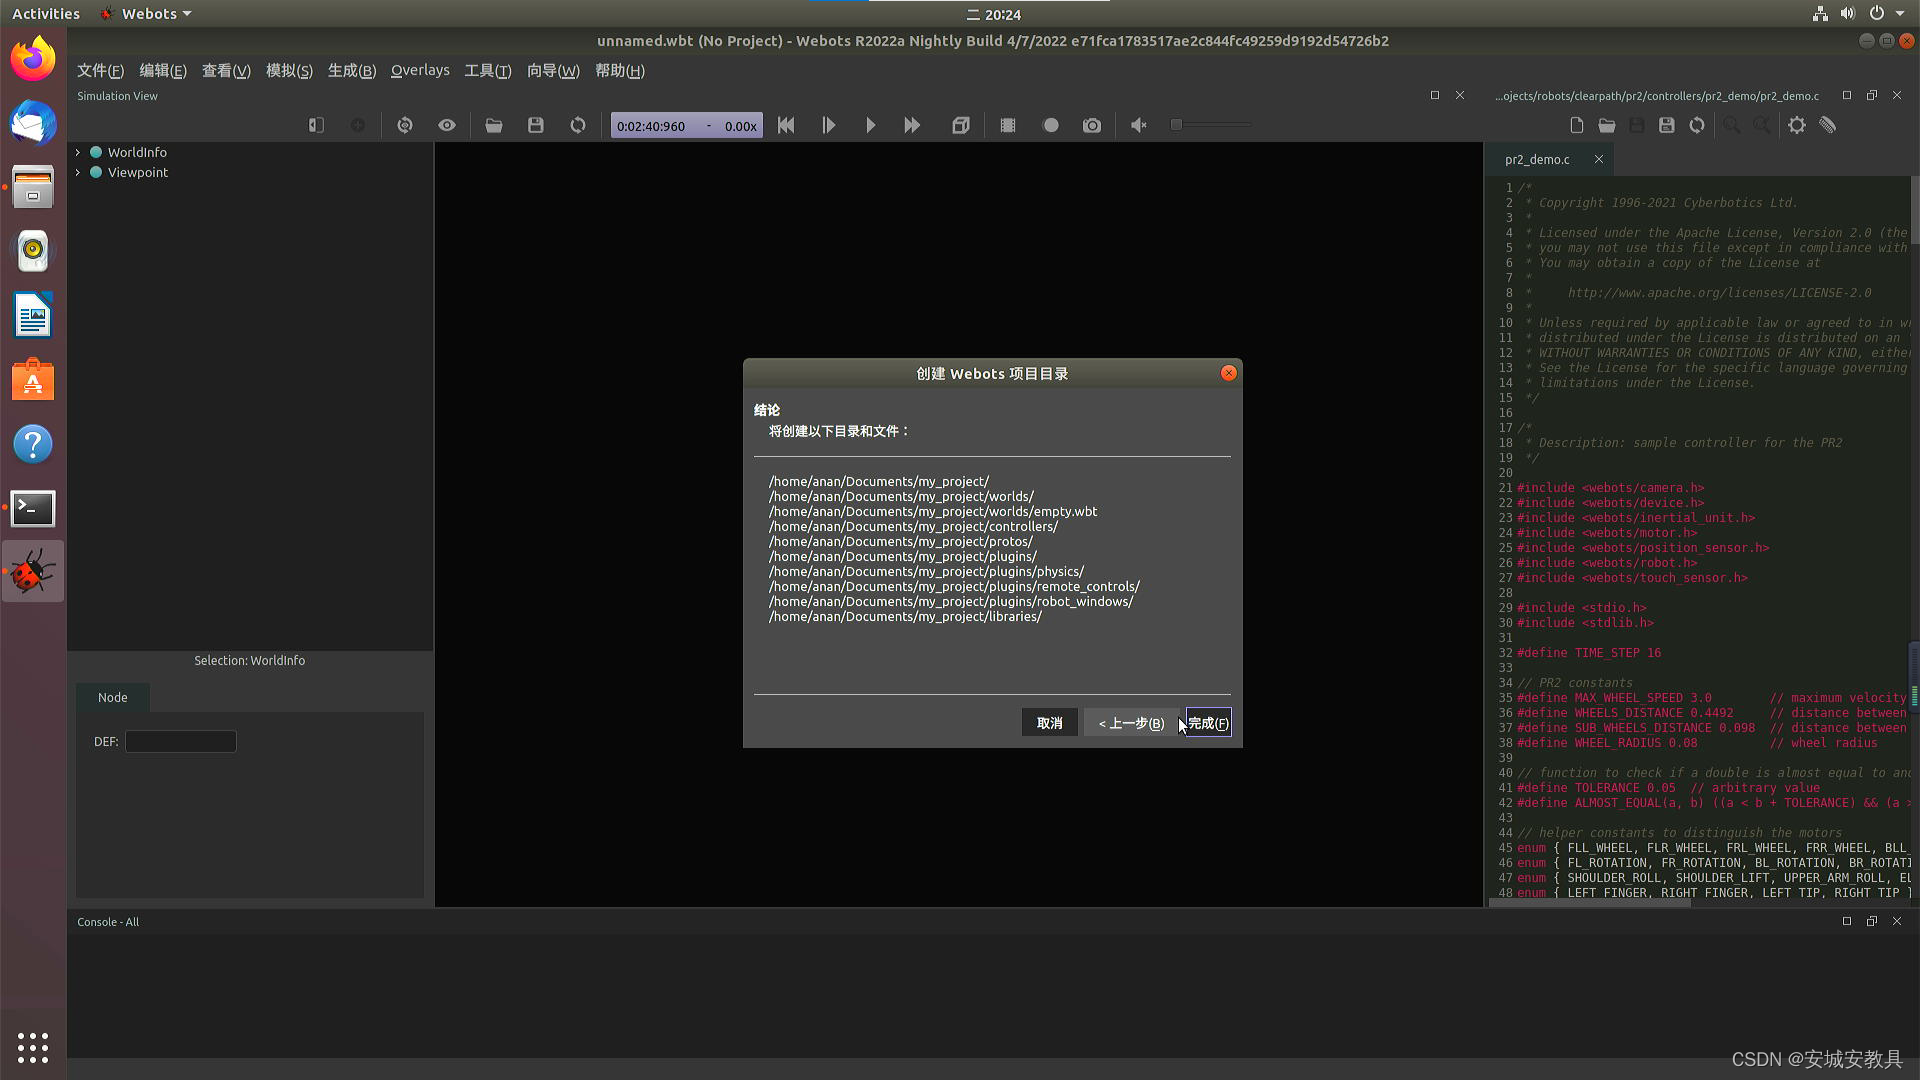Focus the DEF name input field
This screenshot has width=1920, height=1080.
tap(181, 741)
